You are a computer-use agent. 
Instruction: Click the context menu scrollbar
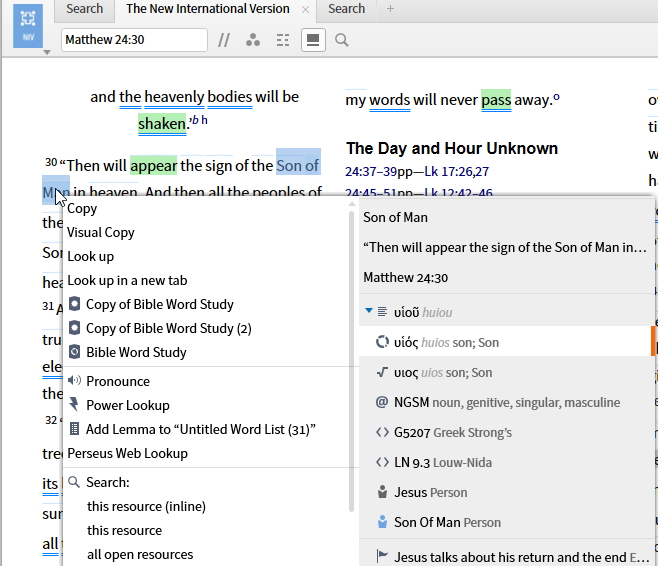tap(352, 361)
